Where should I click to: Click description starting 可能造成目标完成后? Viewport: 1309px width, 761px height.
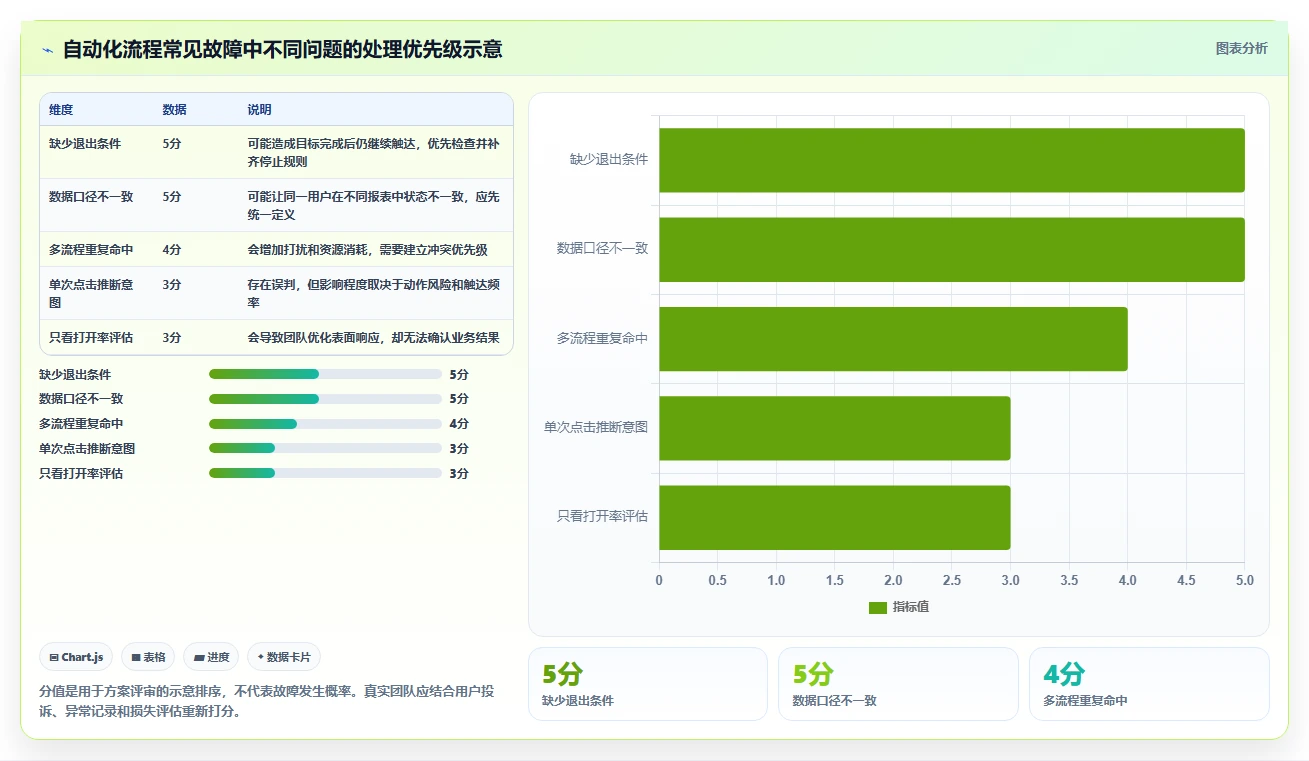click(x=374, y=152)
